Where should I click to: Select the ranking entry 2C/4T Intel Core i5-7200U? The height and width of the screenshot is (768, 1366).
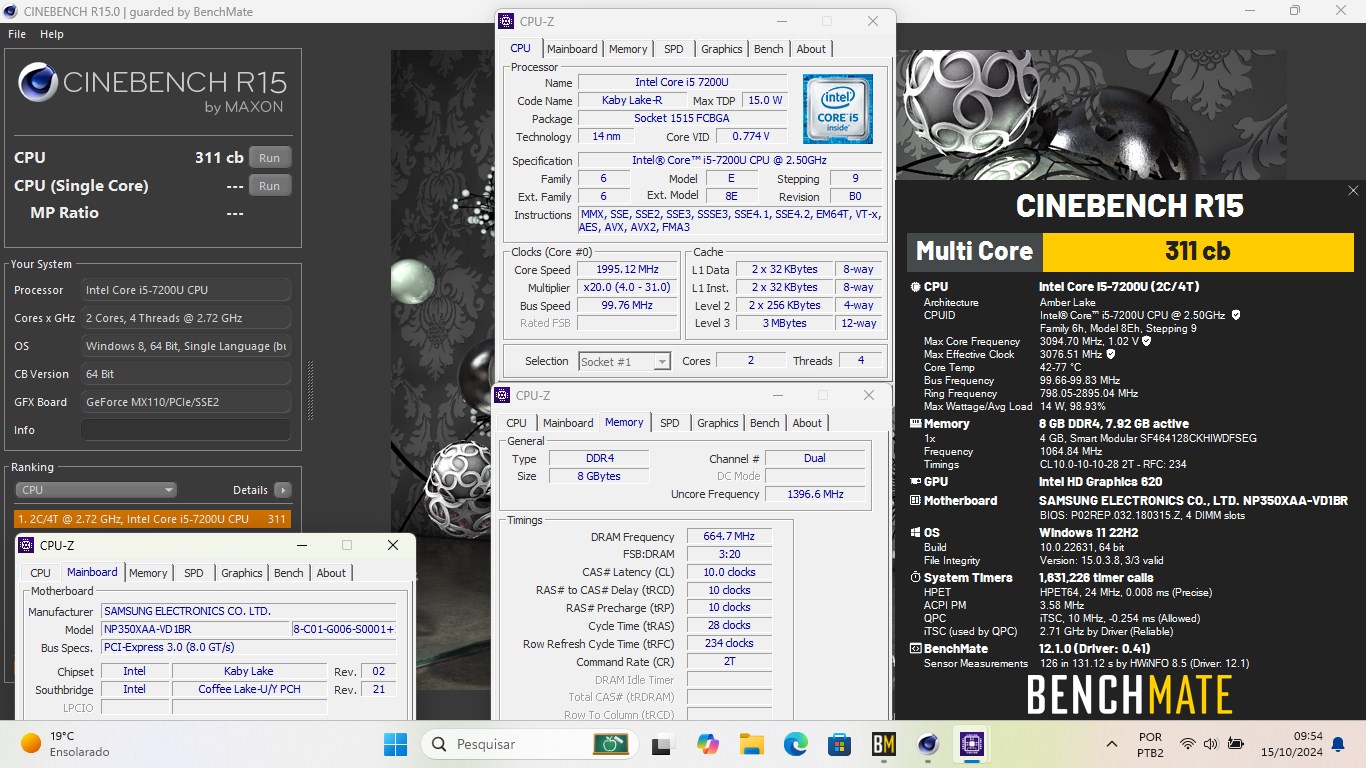click(x=153, y=519)
